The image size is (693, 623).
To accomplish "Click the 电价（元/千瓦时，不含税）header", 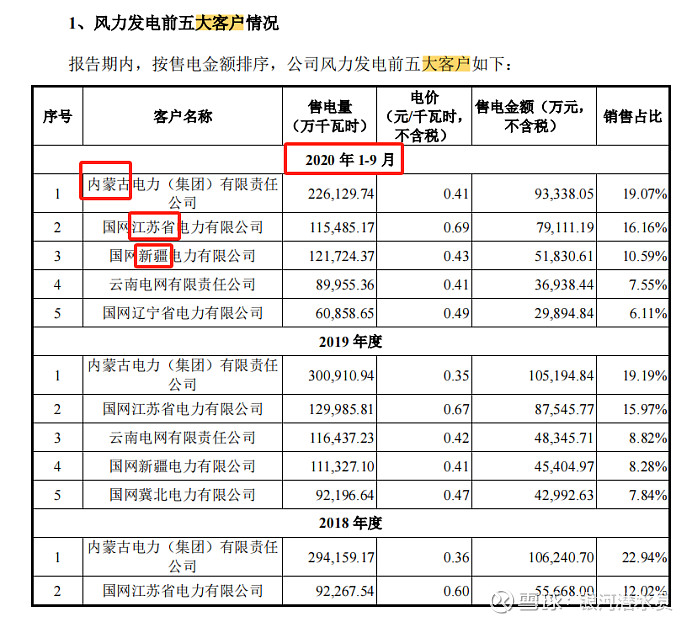I will pos(424,117).
